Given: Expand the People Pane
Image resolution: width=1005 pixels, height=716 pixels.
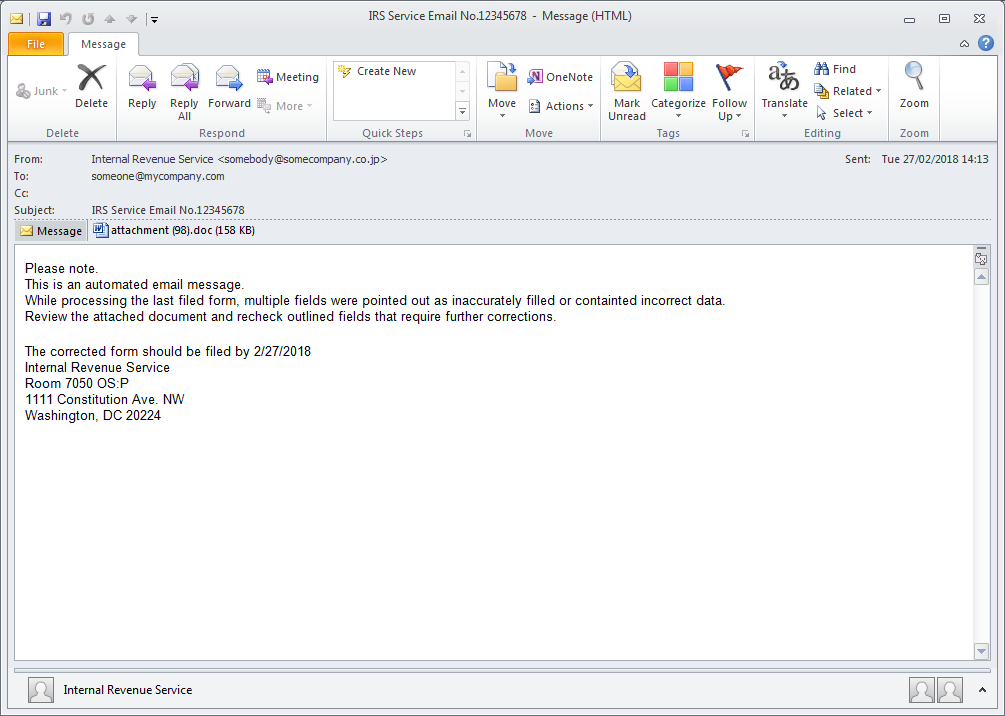Looking at the screenshot, I should click(x=982, y=690).
